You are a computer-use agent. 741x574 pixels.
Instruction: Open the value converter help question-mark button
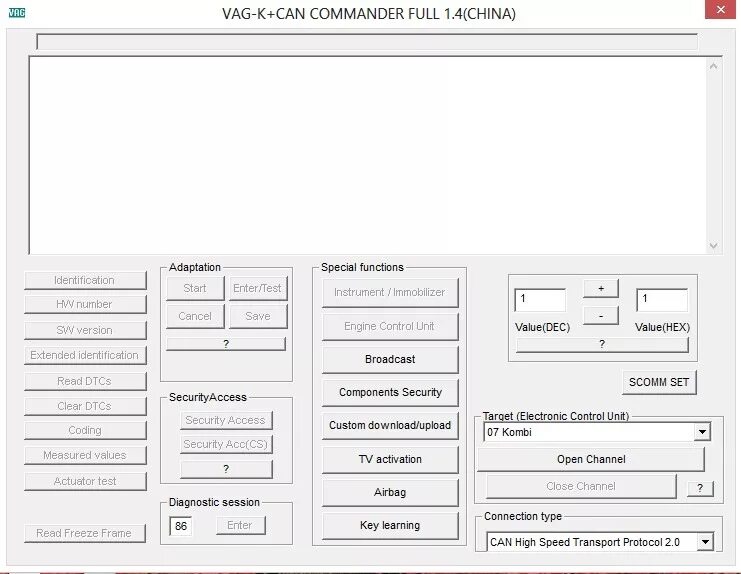pos(602,345)
